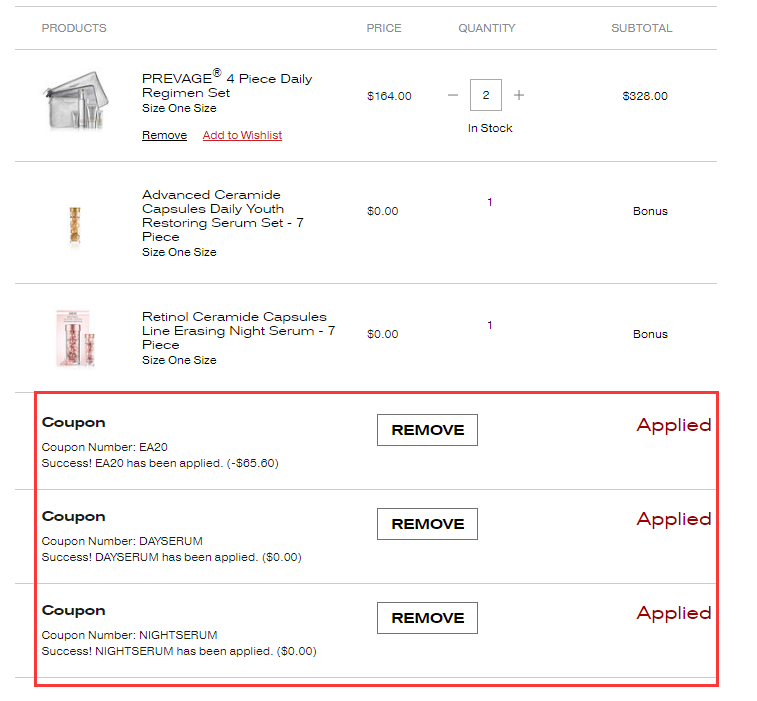Click the Applied status for EA20 coupon
This screenshot has width=757, height=701.
(x=674, y=425)
